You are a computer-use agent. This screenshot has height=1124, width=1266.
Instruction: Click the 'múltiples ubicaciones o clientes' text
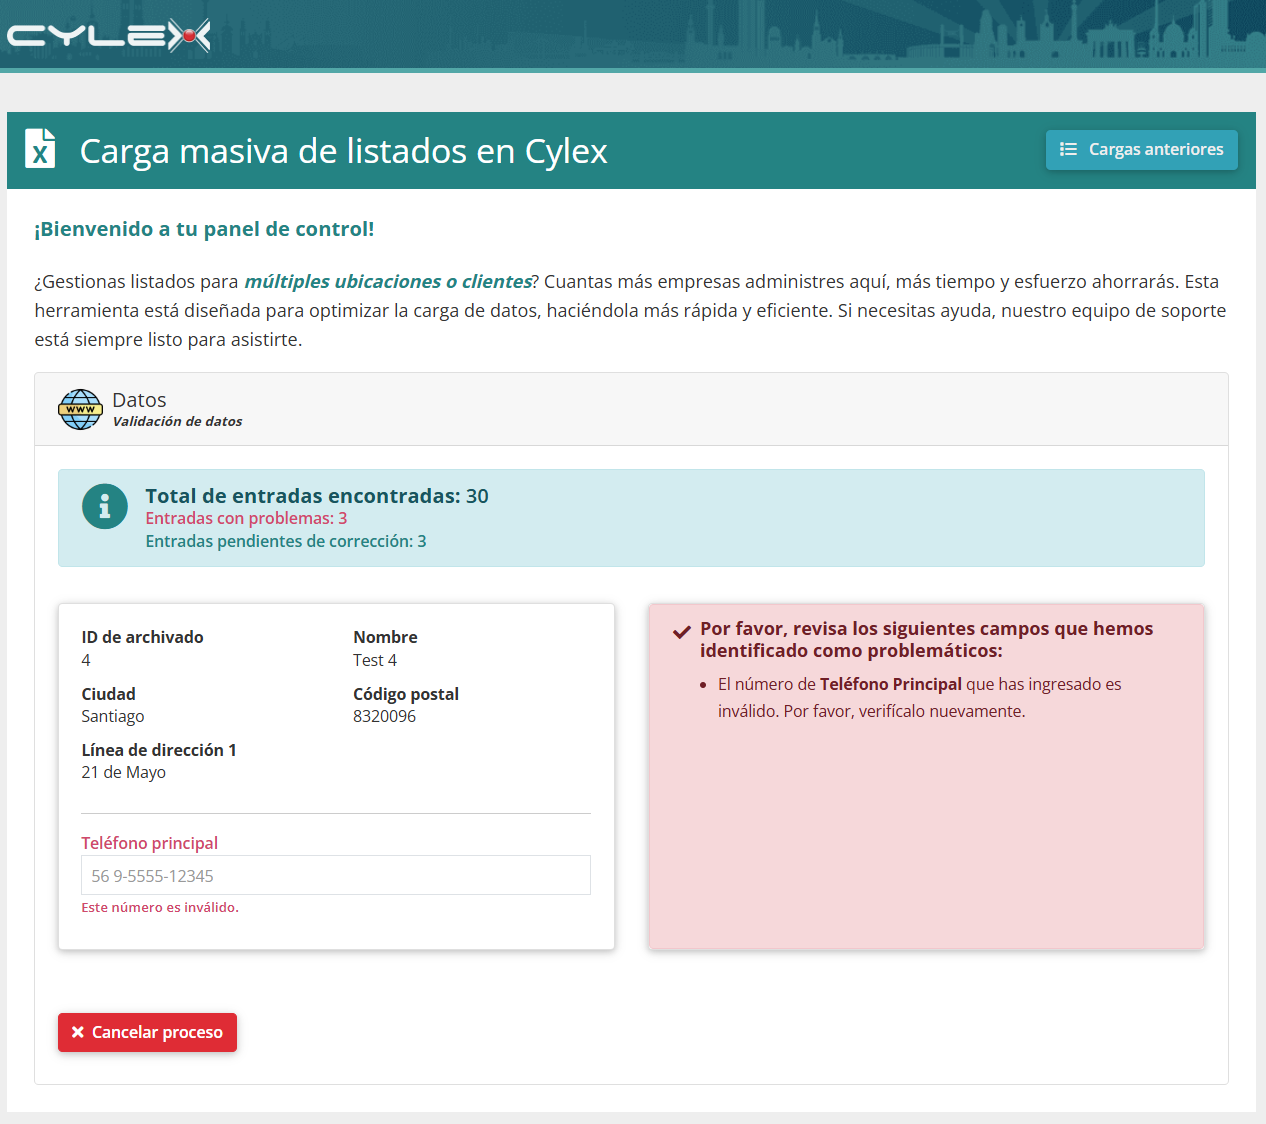coord(388,281)
